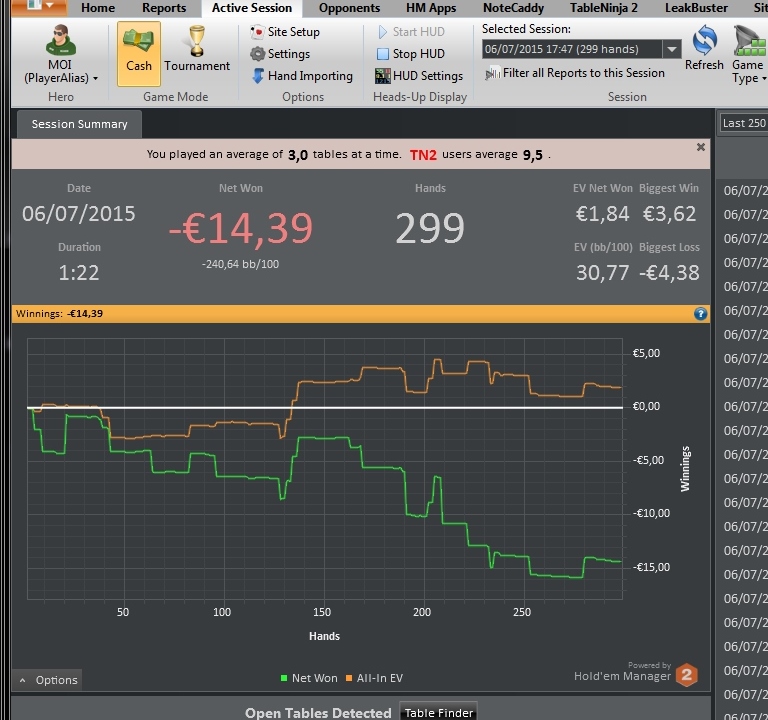Image resolution: width=768 pixels, height=720 pixels.
Task: Open HUD Settings
Action: pos(419,76)
